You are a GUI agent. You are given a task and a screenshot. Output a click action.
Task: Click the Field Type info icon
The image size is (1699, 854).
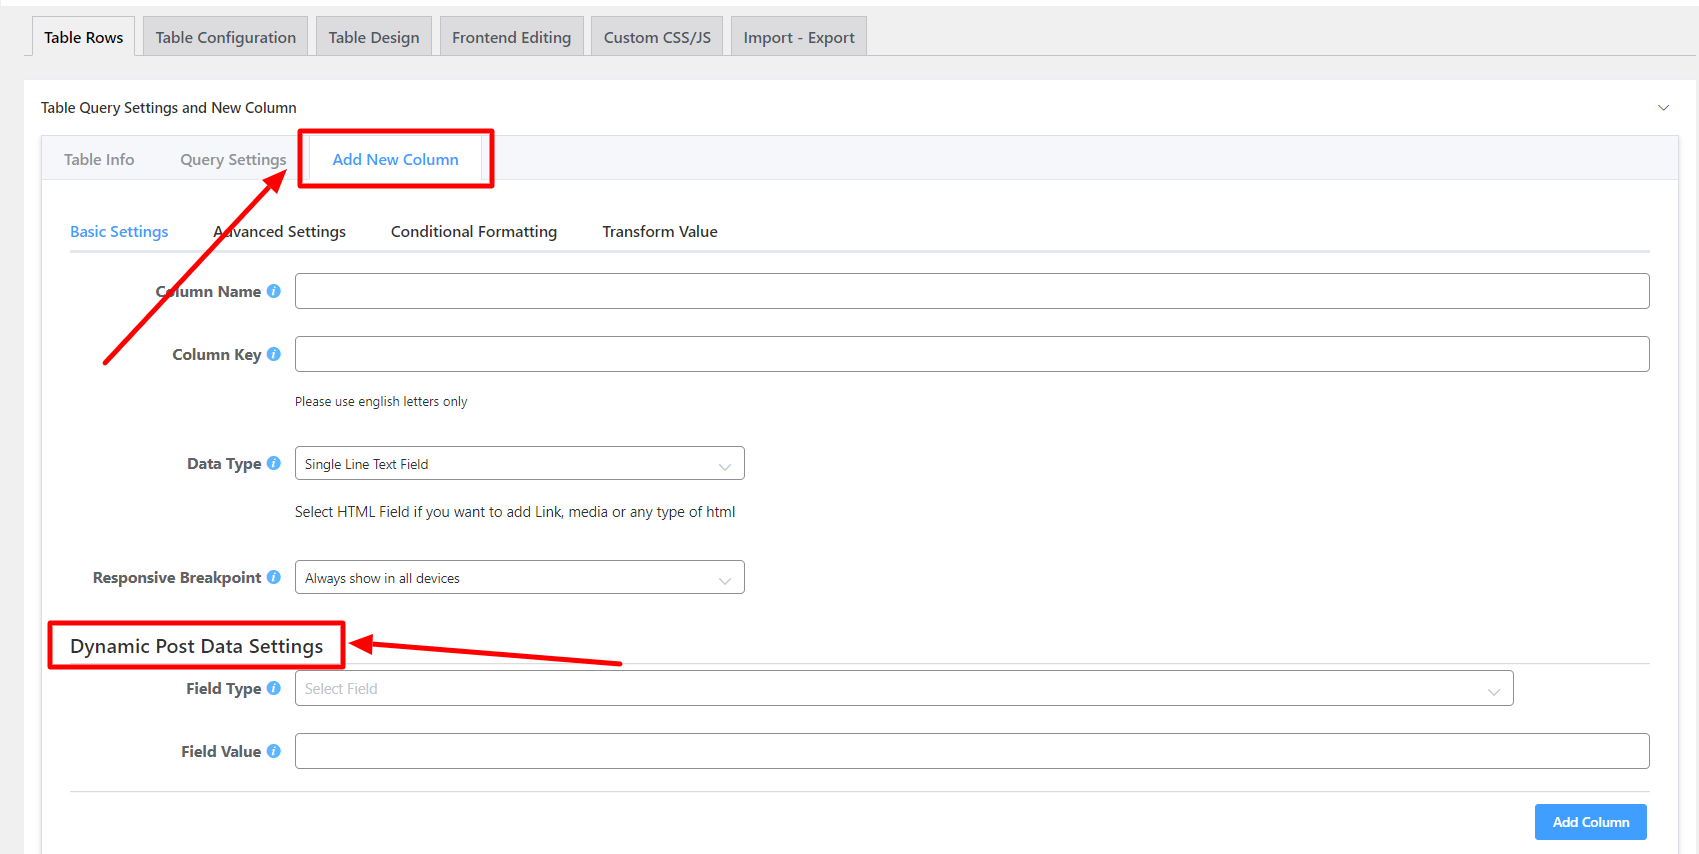click(274, 688)
